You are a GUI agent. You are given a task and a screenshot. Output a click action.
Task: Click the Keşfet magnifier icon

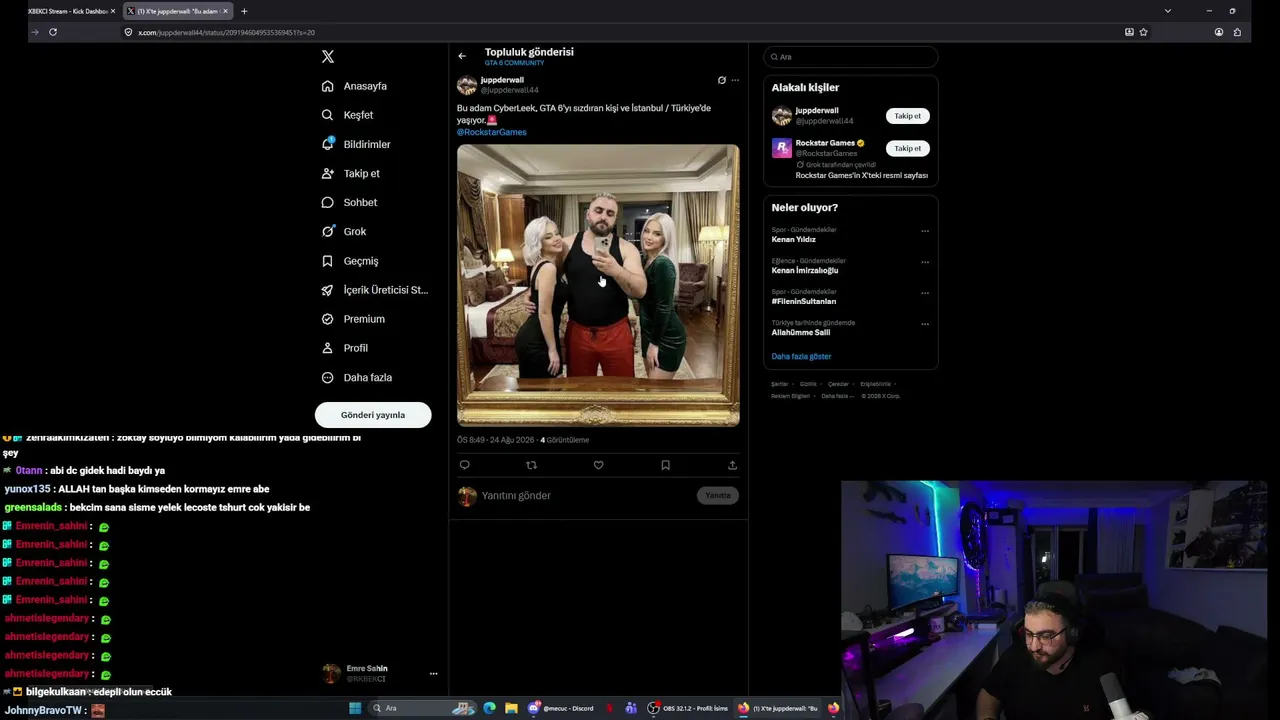click(x=327, y=115)
